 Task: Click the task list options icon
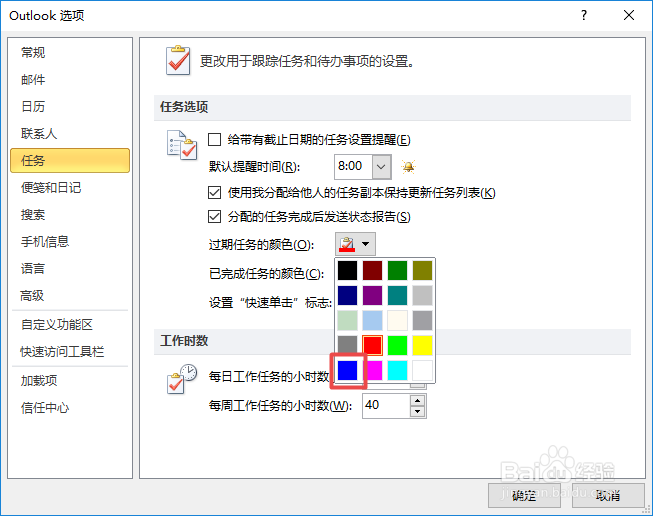(182, 145)
